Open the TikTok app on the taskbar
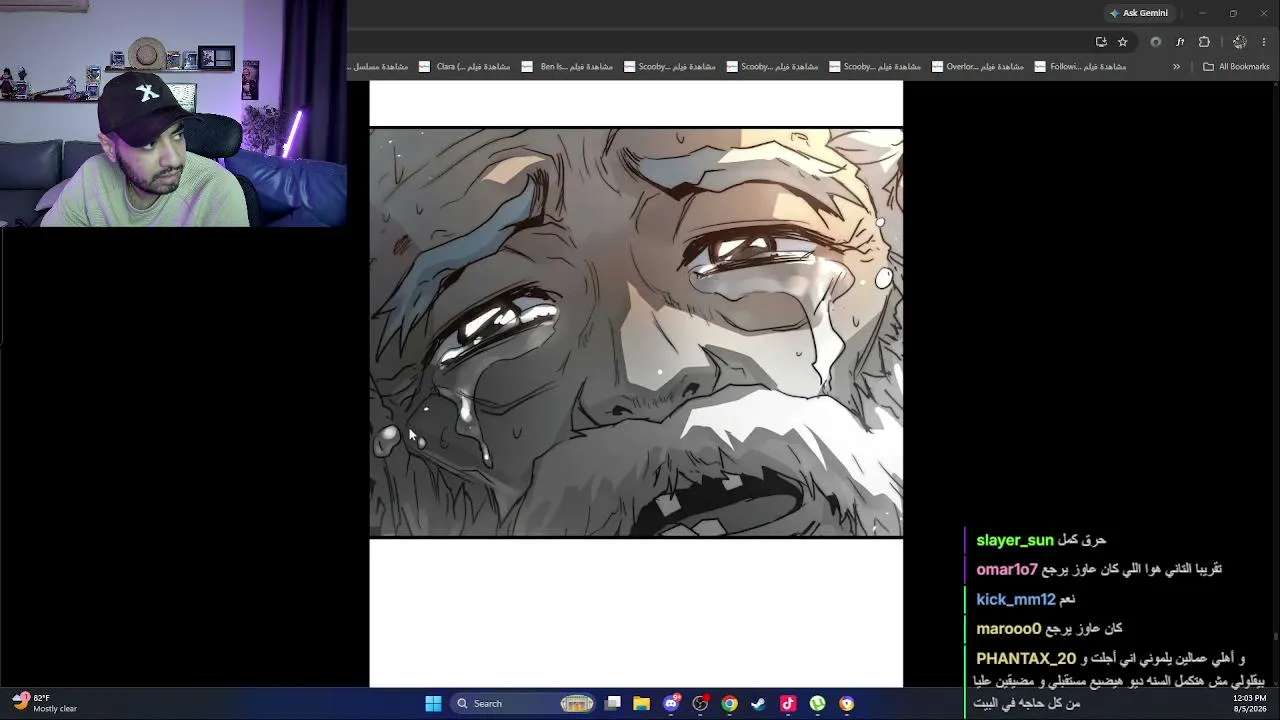This screenshot has width=1280, height=720. click(x=788, y=704)
